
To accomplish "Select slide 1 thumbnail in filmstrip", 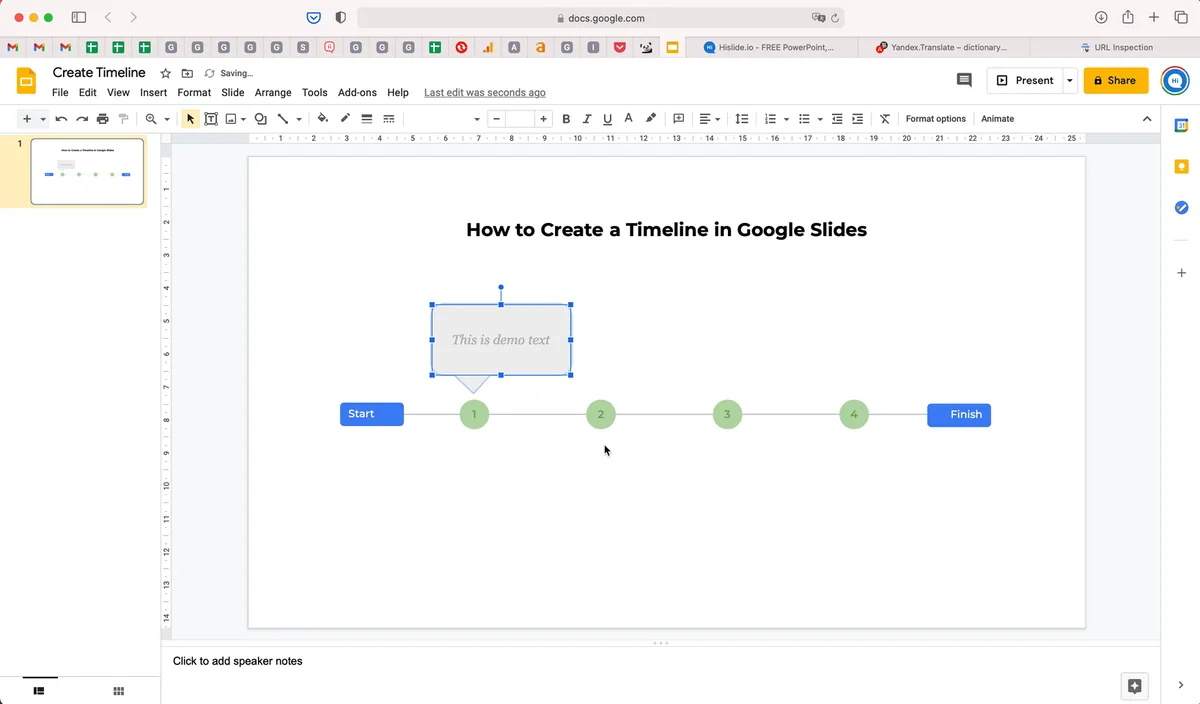I will [87, 171].
